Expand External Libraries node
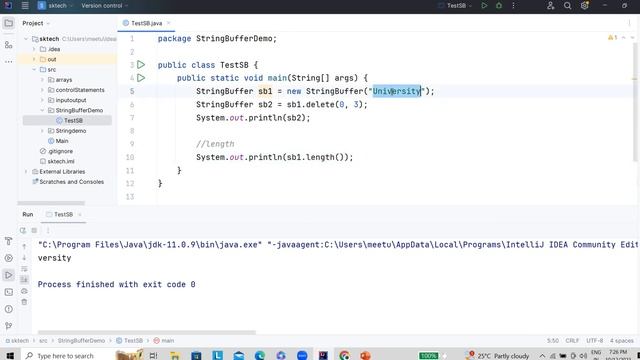The width and height of the screenshot is (640, 360). click(26, 171)
